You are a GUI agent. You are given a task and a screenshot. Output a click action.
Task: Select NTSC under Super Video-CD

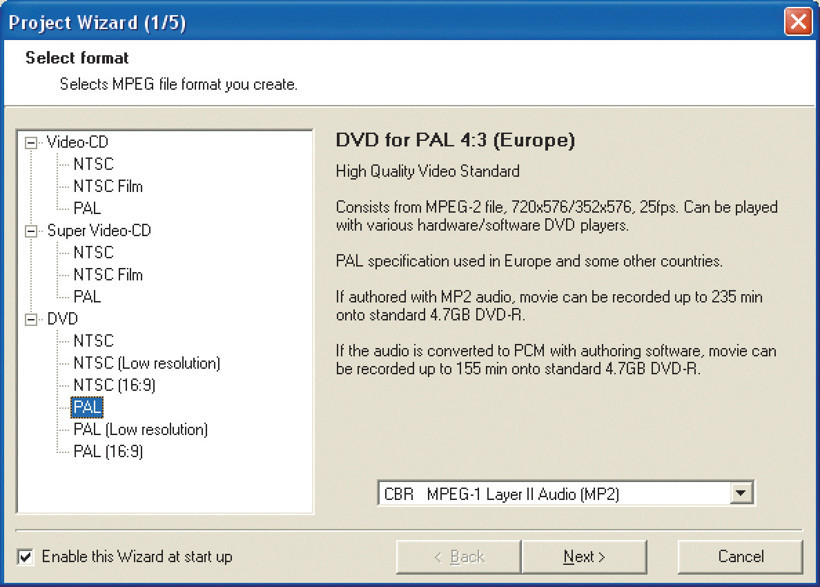pyautogui.click(x=94, y=253)
